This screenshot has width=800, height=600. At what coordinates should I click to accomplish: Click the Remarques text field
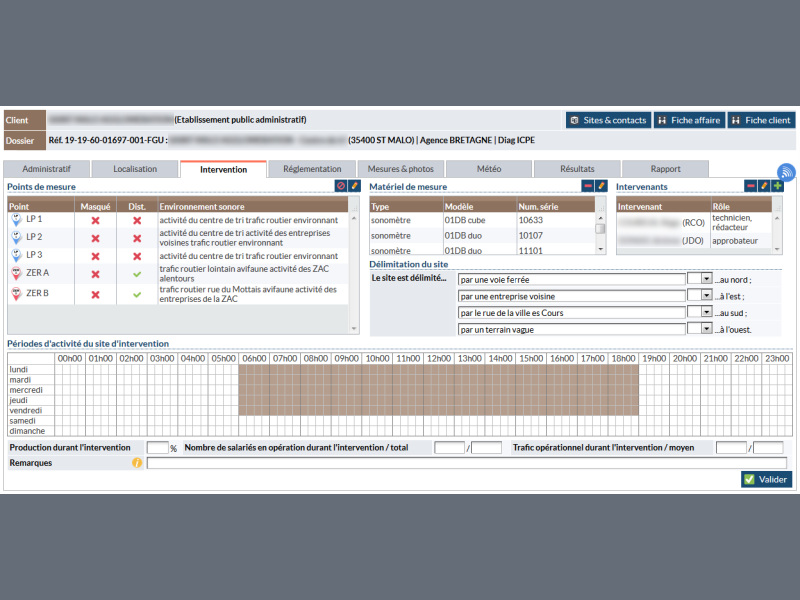[x=467, y=463]
